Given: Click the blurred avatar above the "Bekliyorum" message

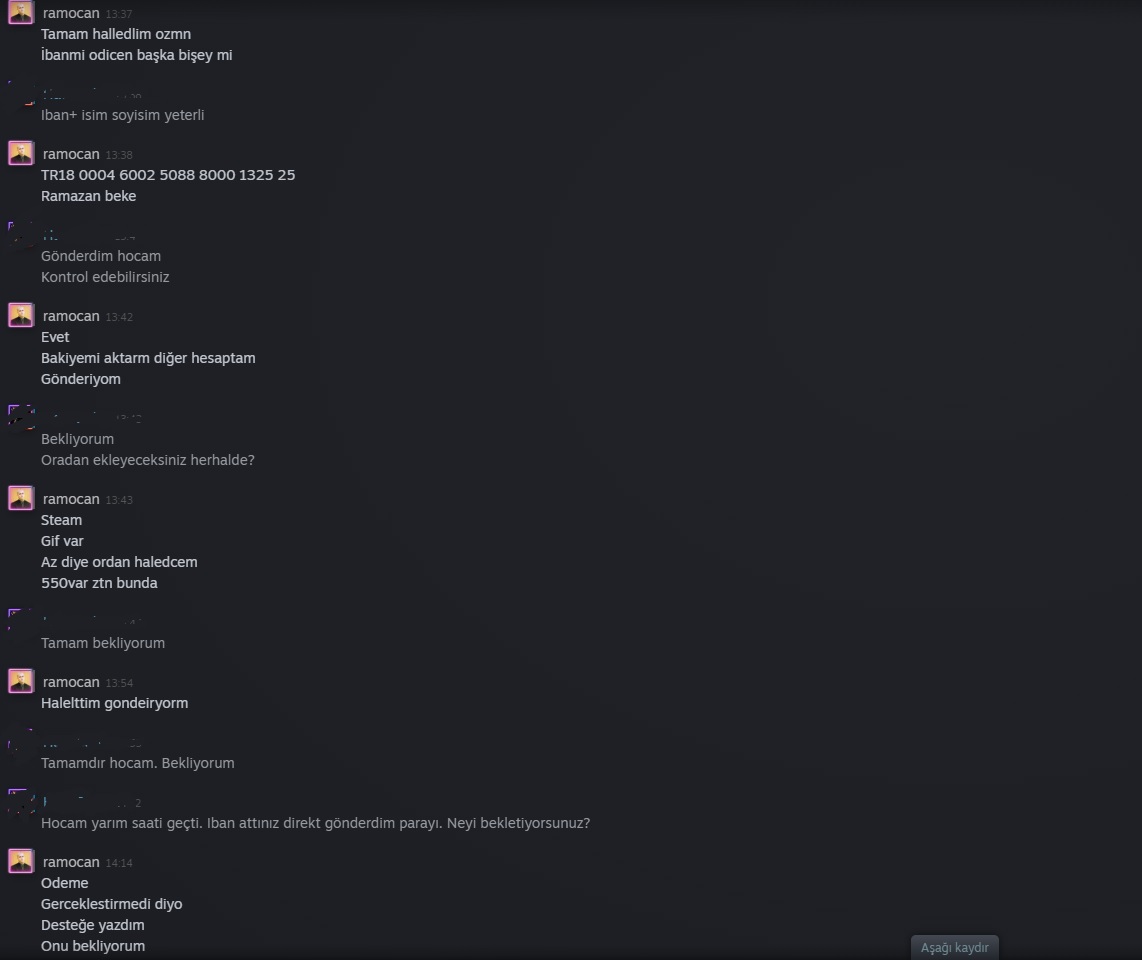Looking at the screenshot, I should (21, 417).
